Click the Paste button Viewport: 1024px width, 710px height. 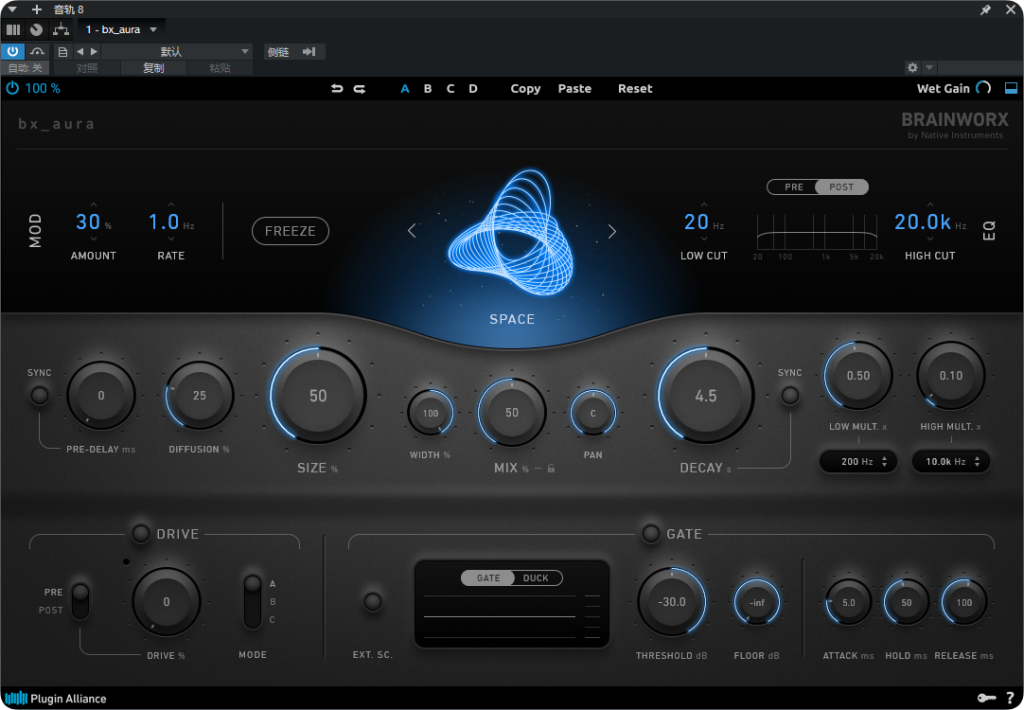click(x=575, y=88)
